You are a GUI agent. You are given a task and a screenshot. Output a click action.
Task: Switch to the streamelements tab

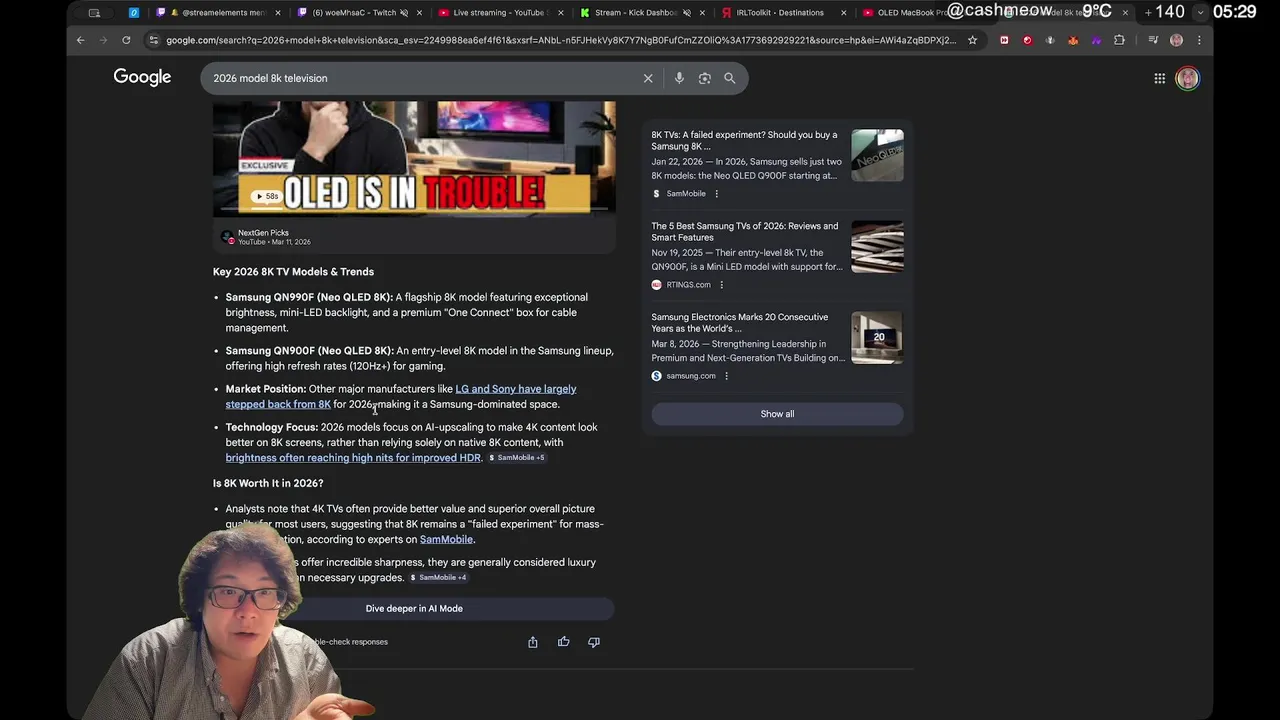tap(218, 13)
